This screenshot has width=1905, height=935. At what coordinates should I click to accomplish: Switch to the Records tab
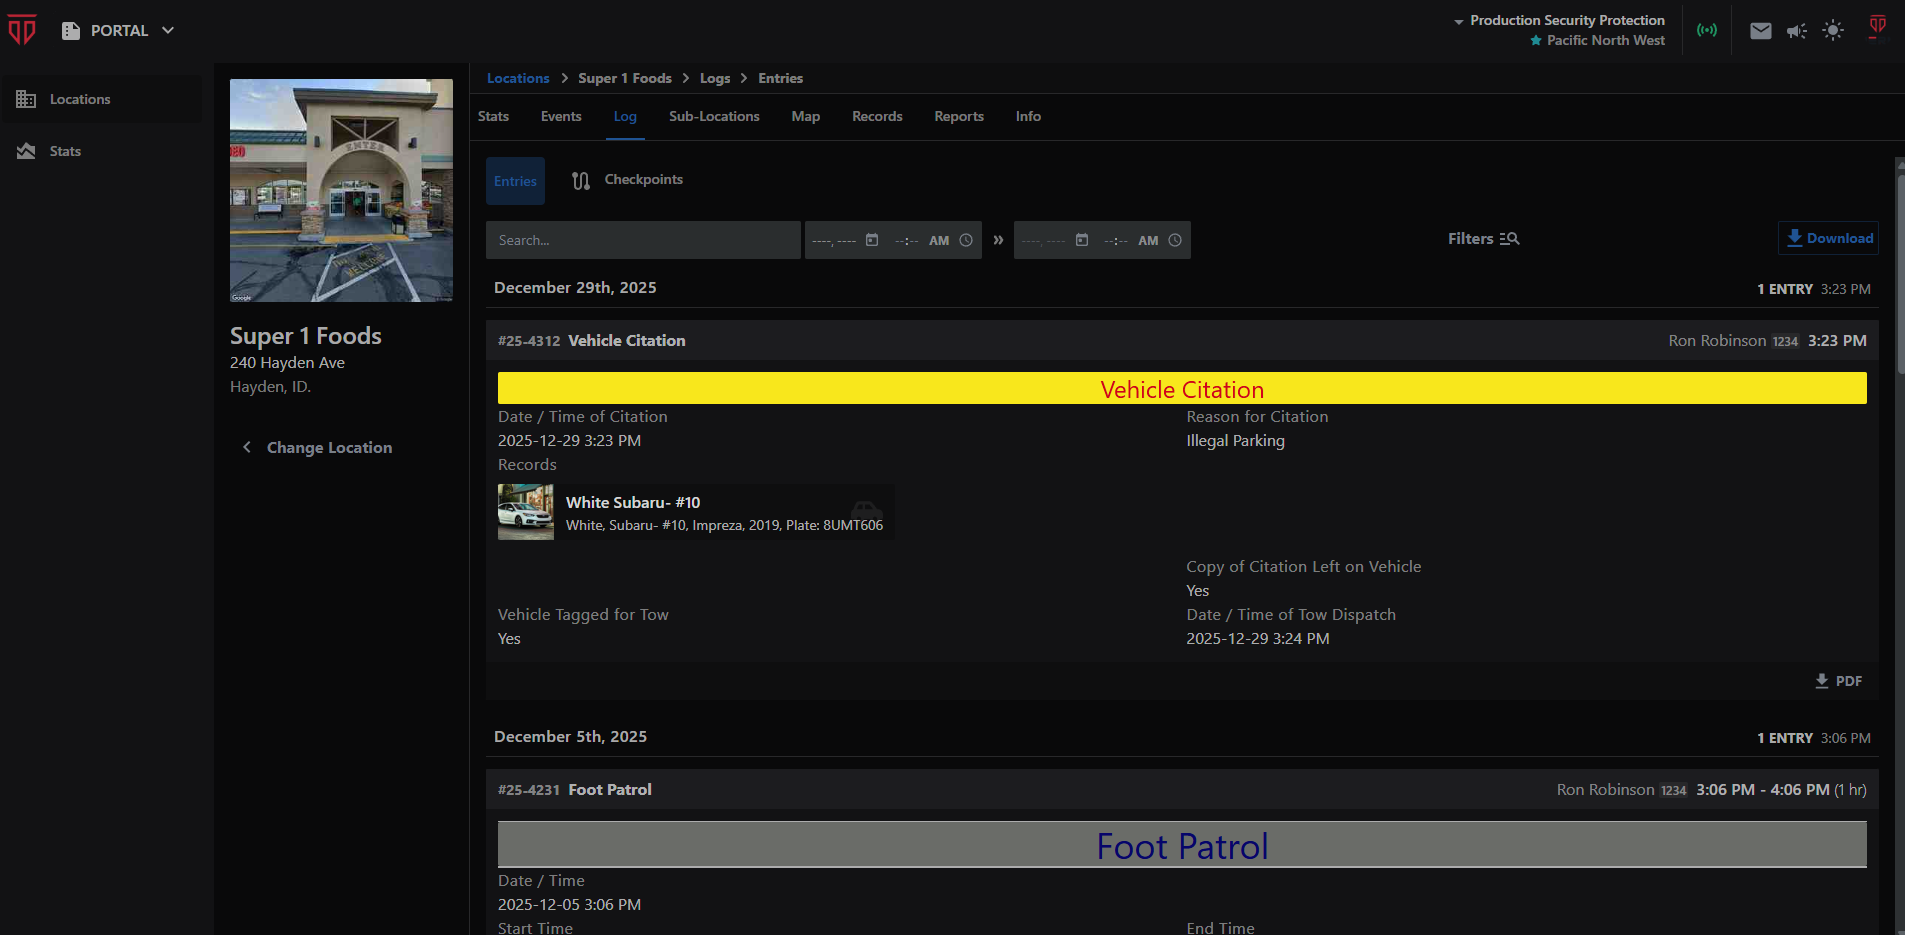tap(877, 116)
